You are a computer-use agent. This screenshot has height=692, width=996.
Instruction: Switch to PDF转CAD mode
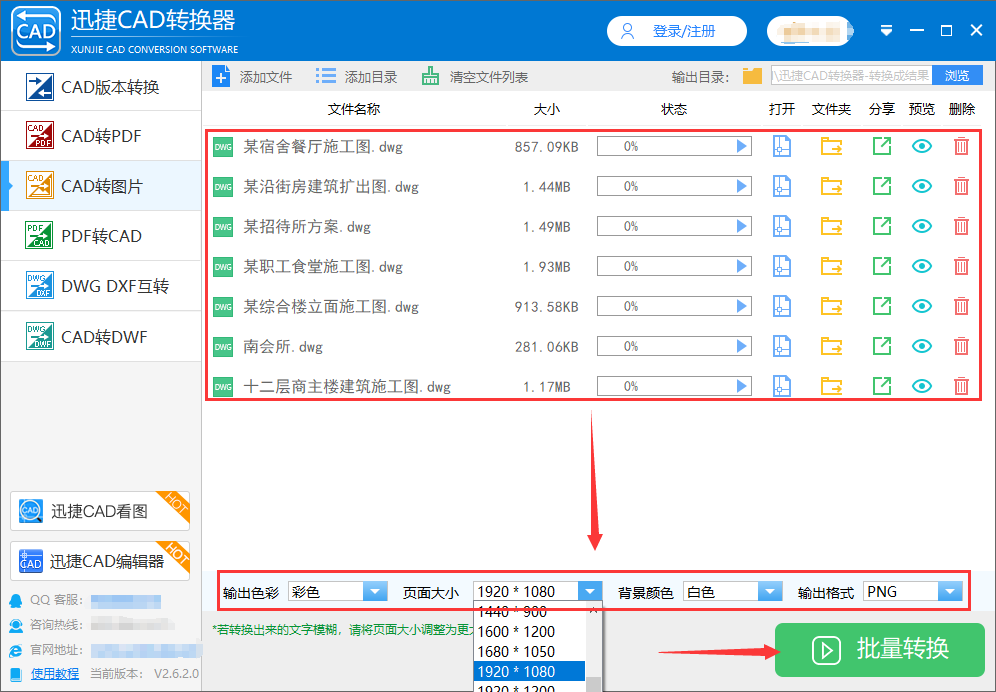(x=102, y=236)
